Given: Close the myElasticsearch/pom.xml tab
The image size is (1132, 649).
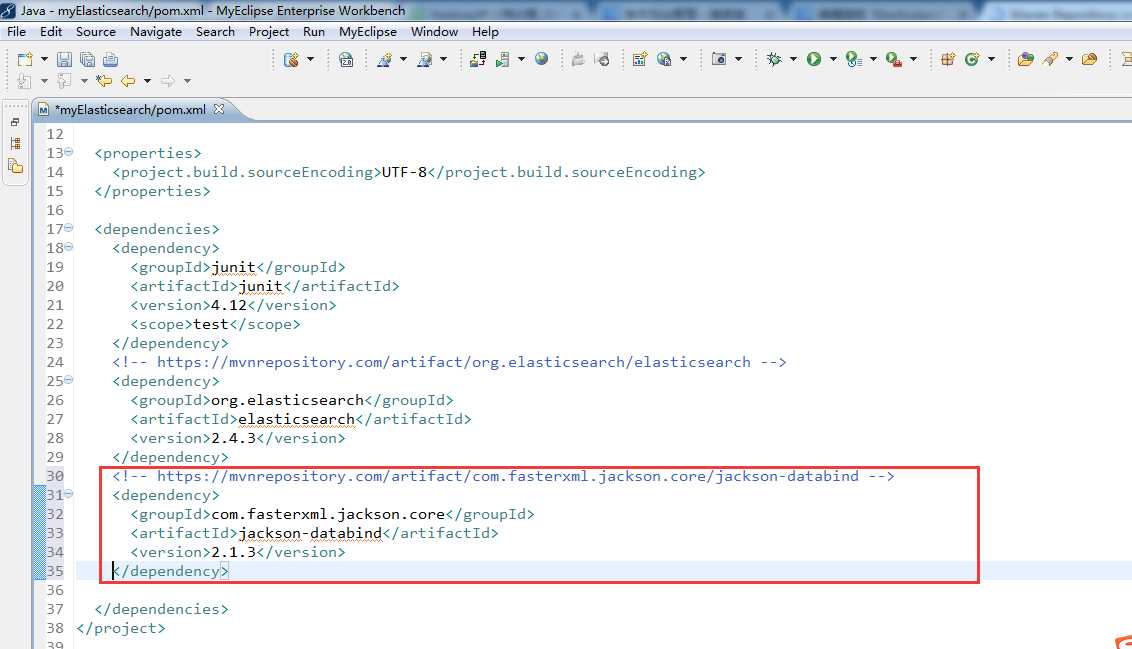Looking at the screenshot, I should click(x=219, y=109).
